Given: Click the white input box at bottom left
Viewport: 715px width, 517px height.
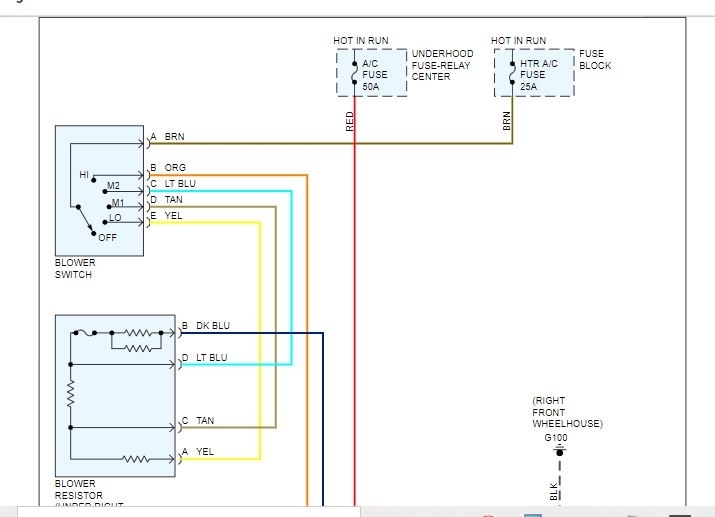Looking at the screenshot, I should coord(189,512).
